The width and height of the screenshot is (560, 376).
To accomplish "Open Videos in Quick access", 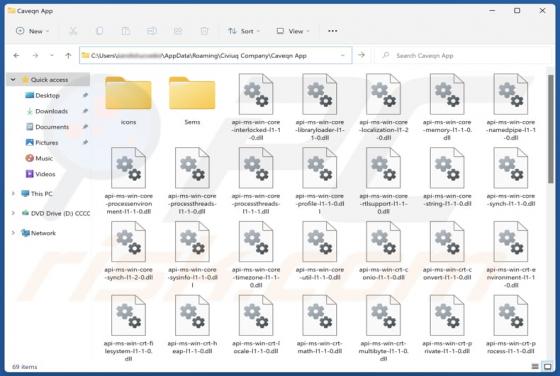I will point(45,174).
